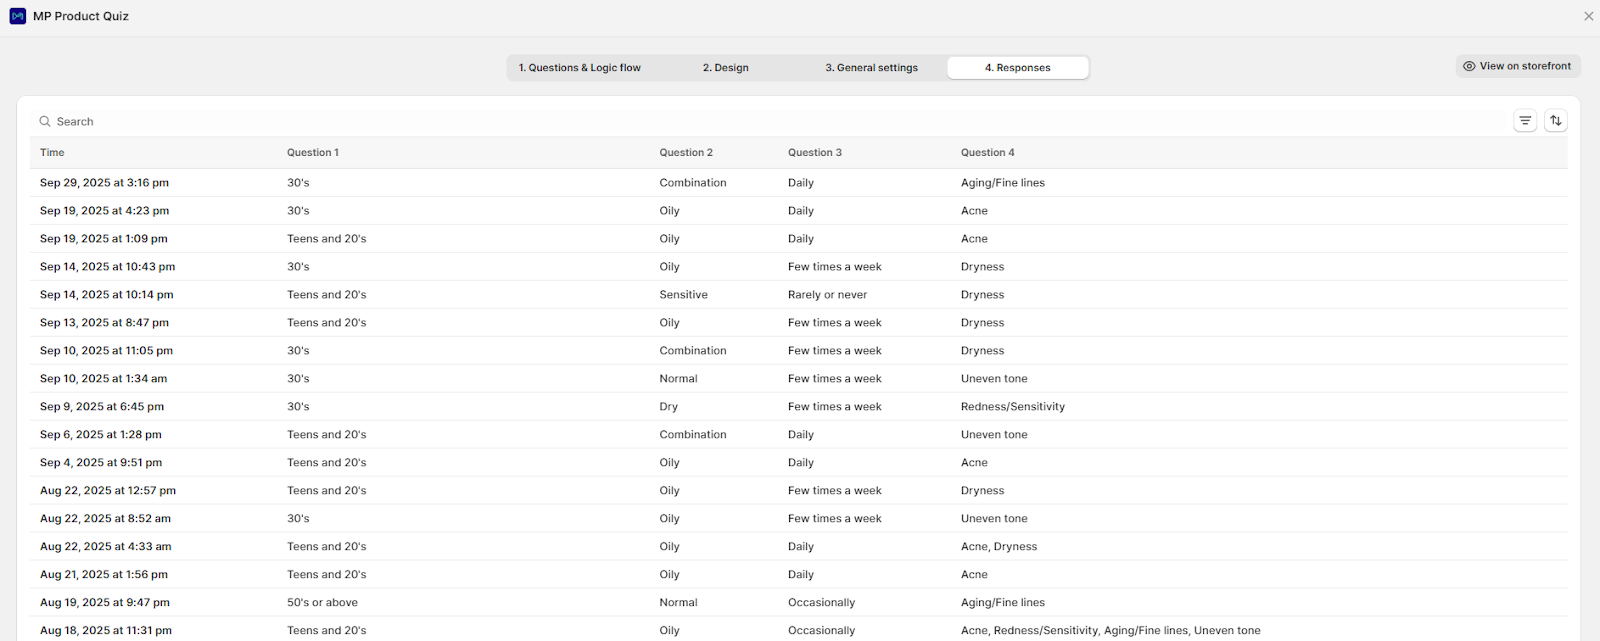The width and height of the screenshot is (1600, 641).
Task: Switch to Questions & Logic flow tab
Action: (x=579, y=68)
